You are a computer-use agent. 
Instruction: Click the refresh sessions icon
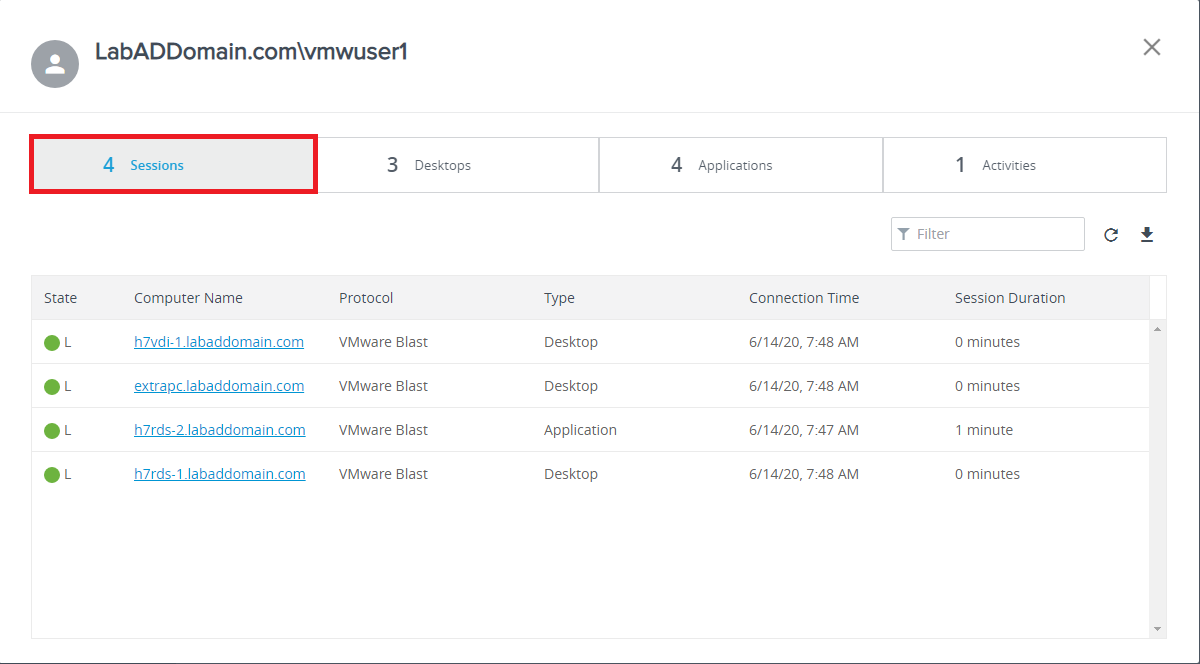(x=1111, y=235)
